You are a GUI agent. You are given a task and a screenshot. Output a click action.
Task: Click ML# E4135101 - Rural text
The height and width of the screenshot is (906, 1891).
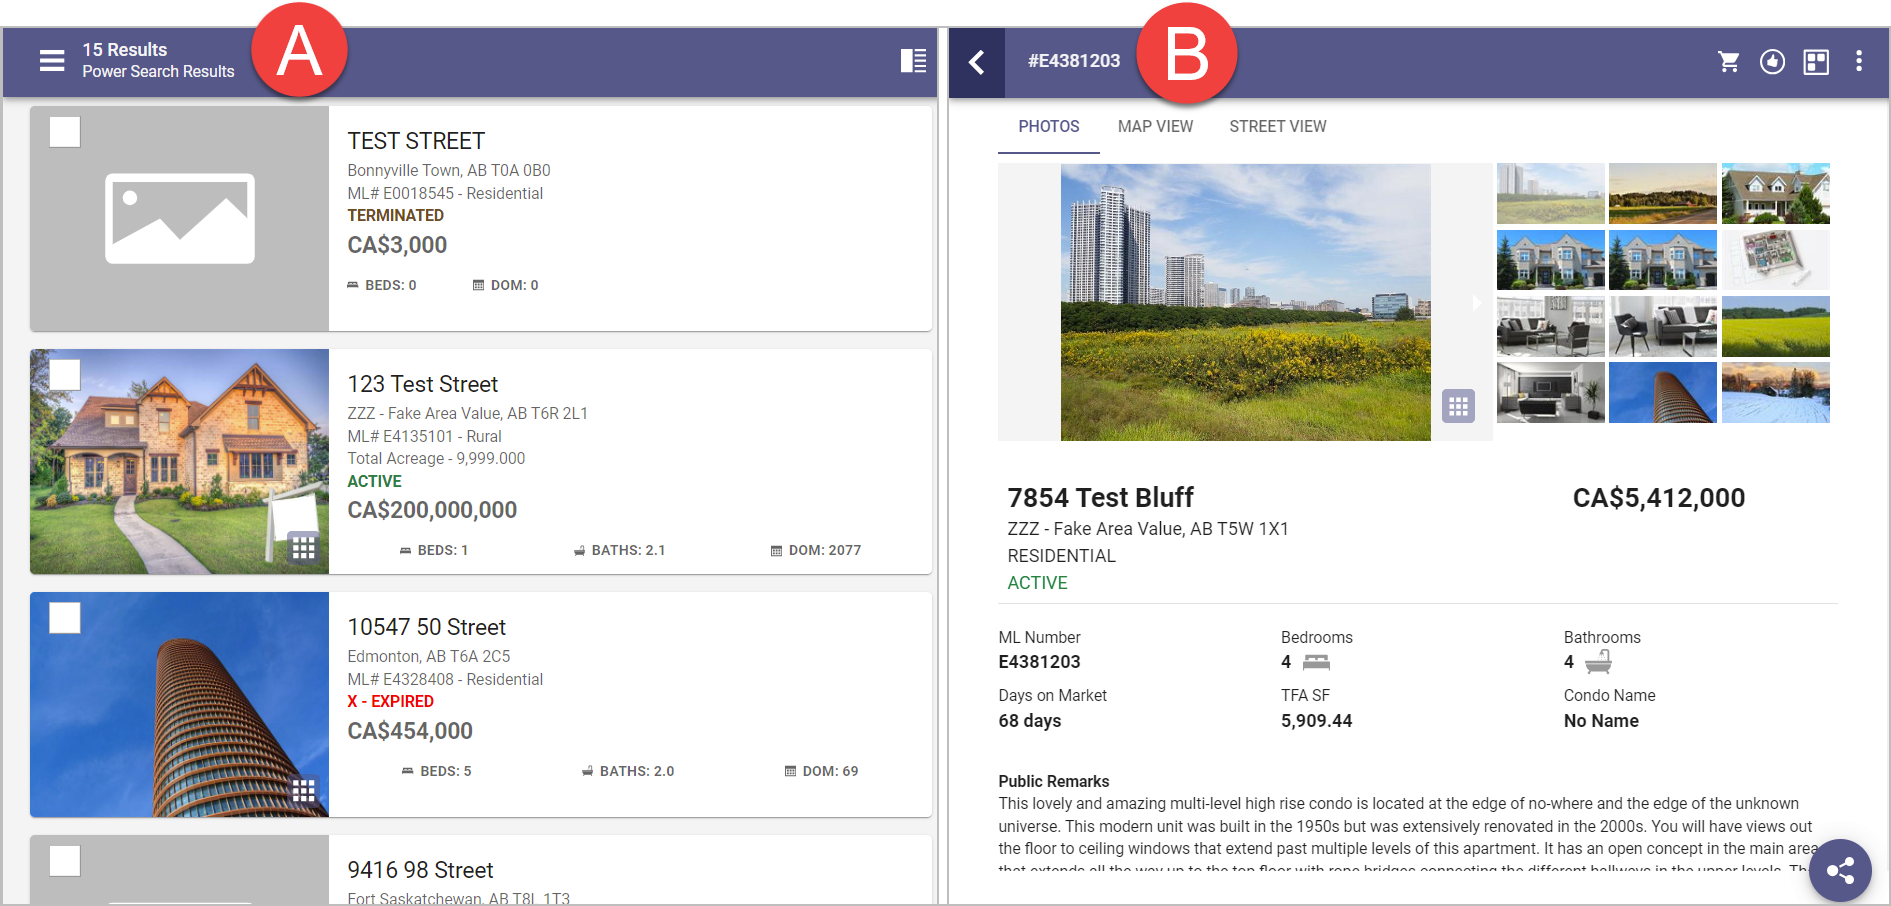tap(424, 436)
